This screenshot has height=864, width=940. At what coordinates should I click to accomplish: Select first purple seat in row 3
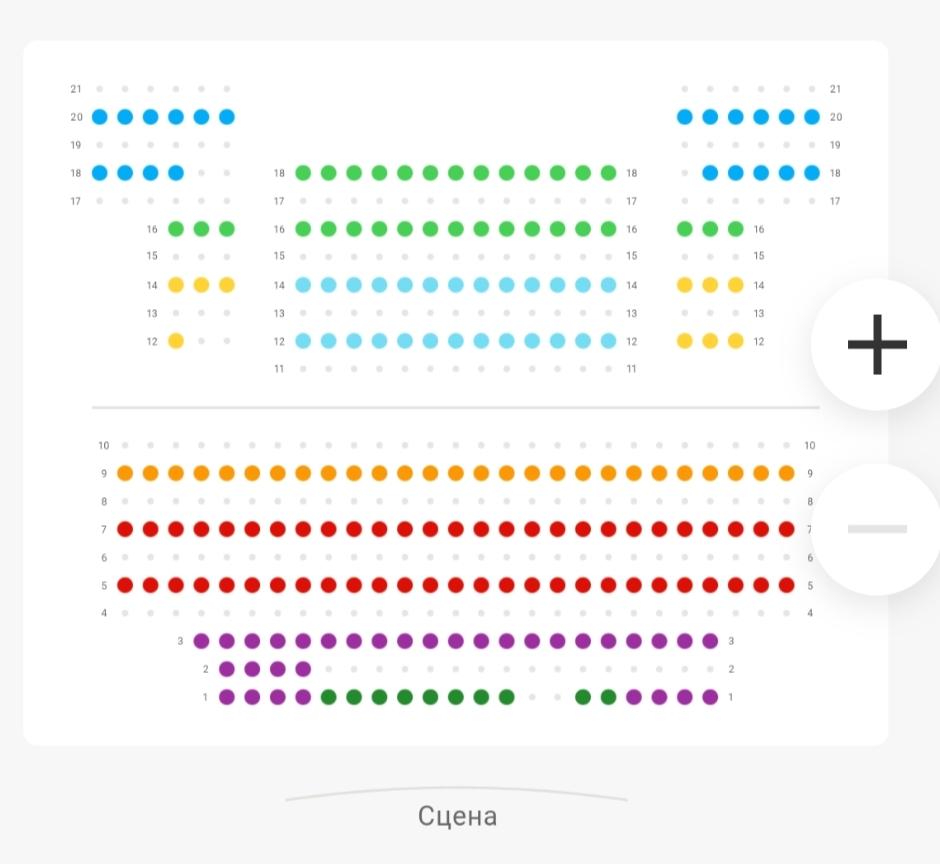point(201,641)
